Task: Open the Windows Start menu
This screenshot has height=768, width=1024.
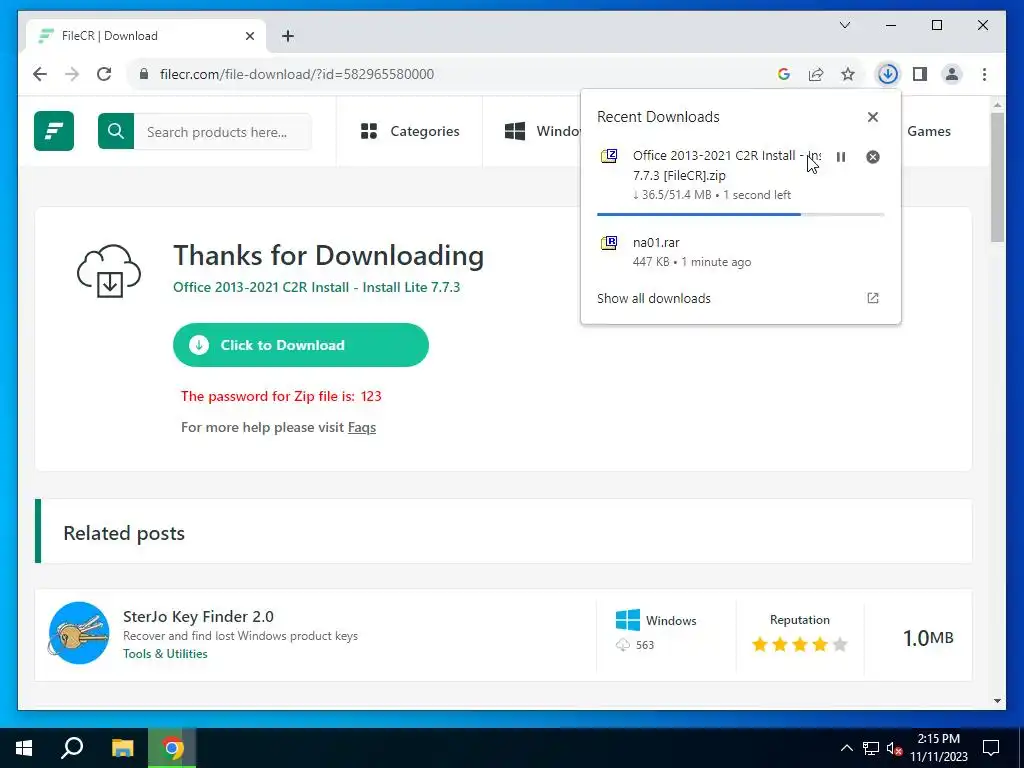Action: click(x=24, y=748)
